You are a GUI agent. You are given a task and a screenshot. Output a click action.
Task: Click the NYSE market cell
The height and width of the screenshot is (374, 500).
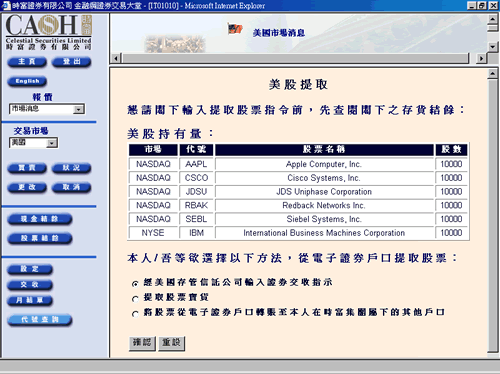(153, 233)
